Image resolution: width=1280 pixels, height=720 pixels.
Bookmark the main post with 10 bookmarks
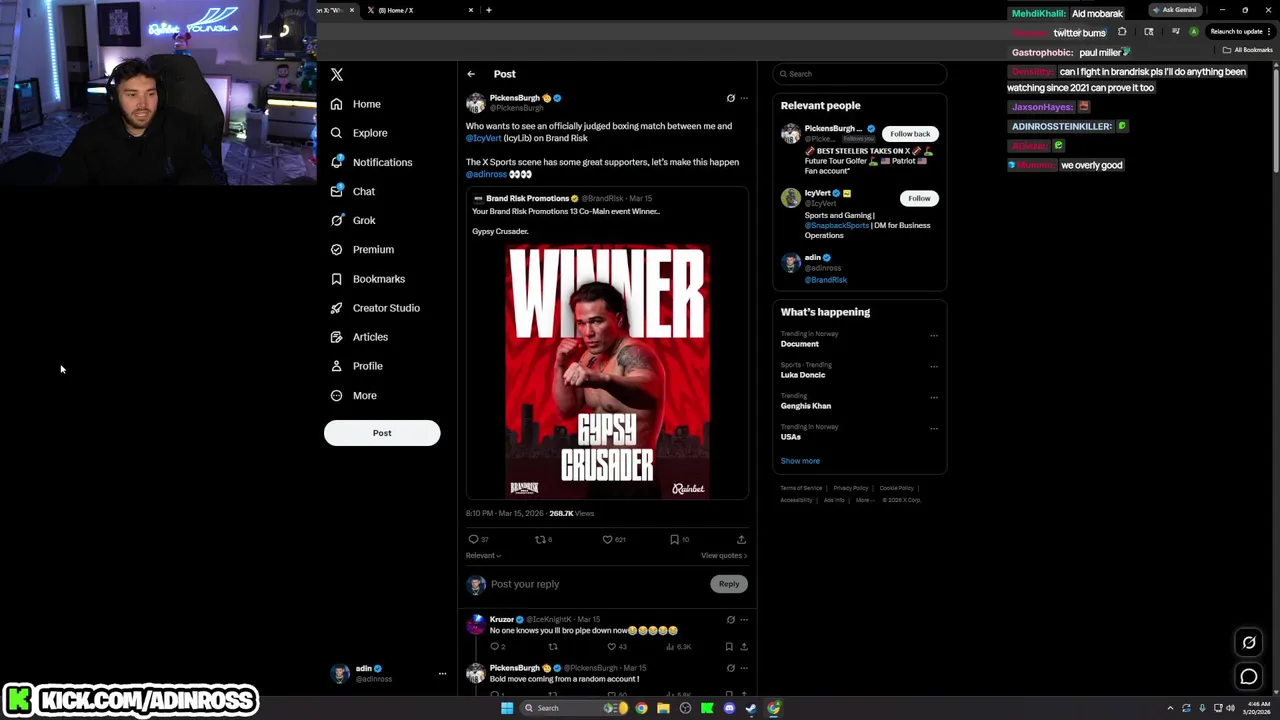[674, 540]
